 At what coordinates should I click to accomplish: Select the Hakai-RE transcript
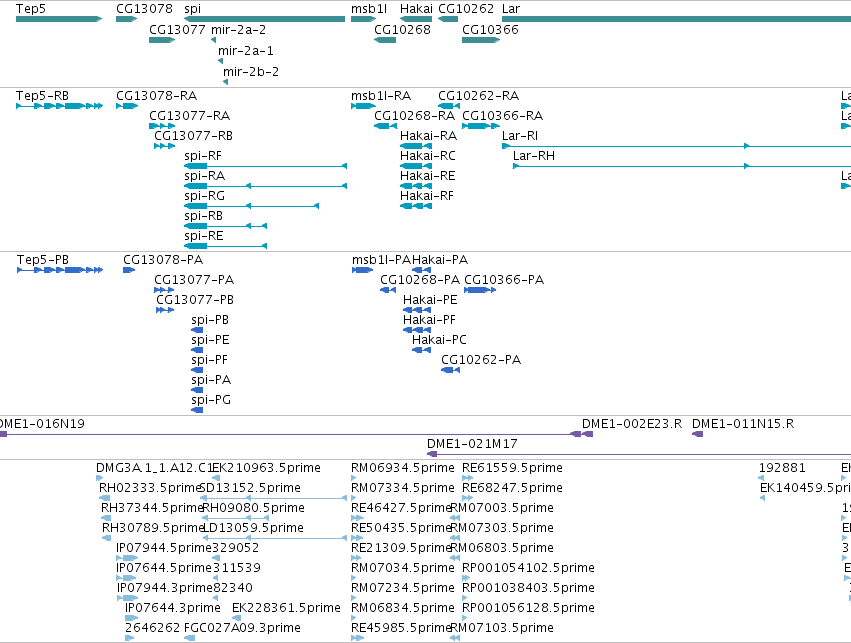[x=416, y=186]
